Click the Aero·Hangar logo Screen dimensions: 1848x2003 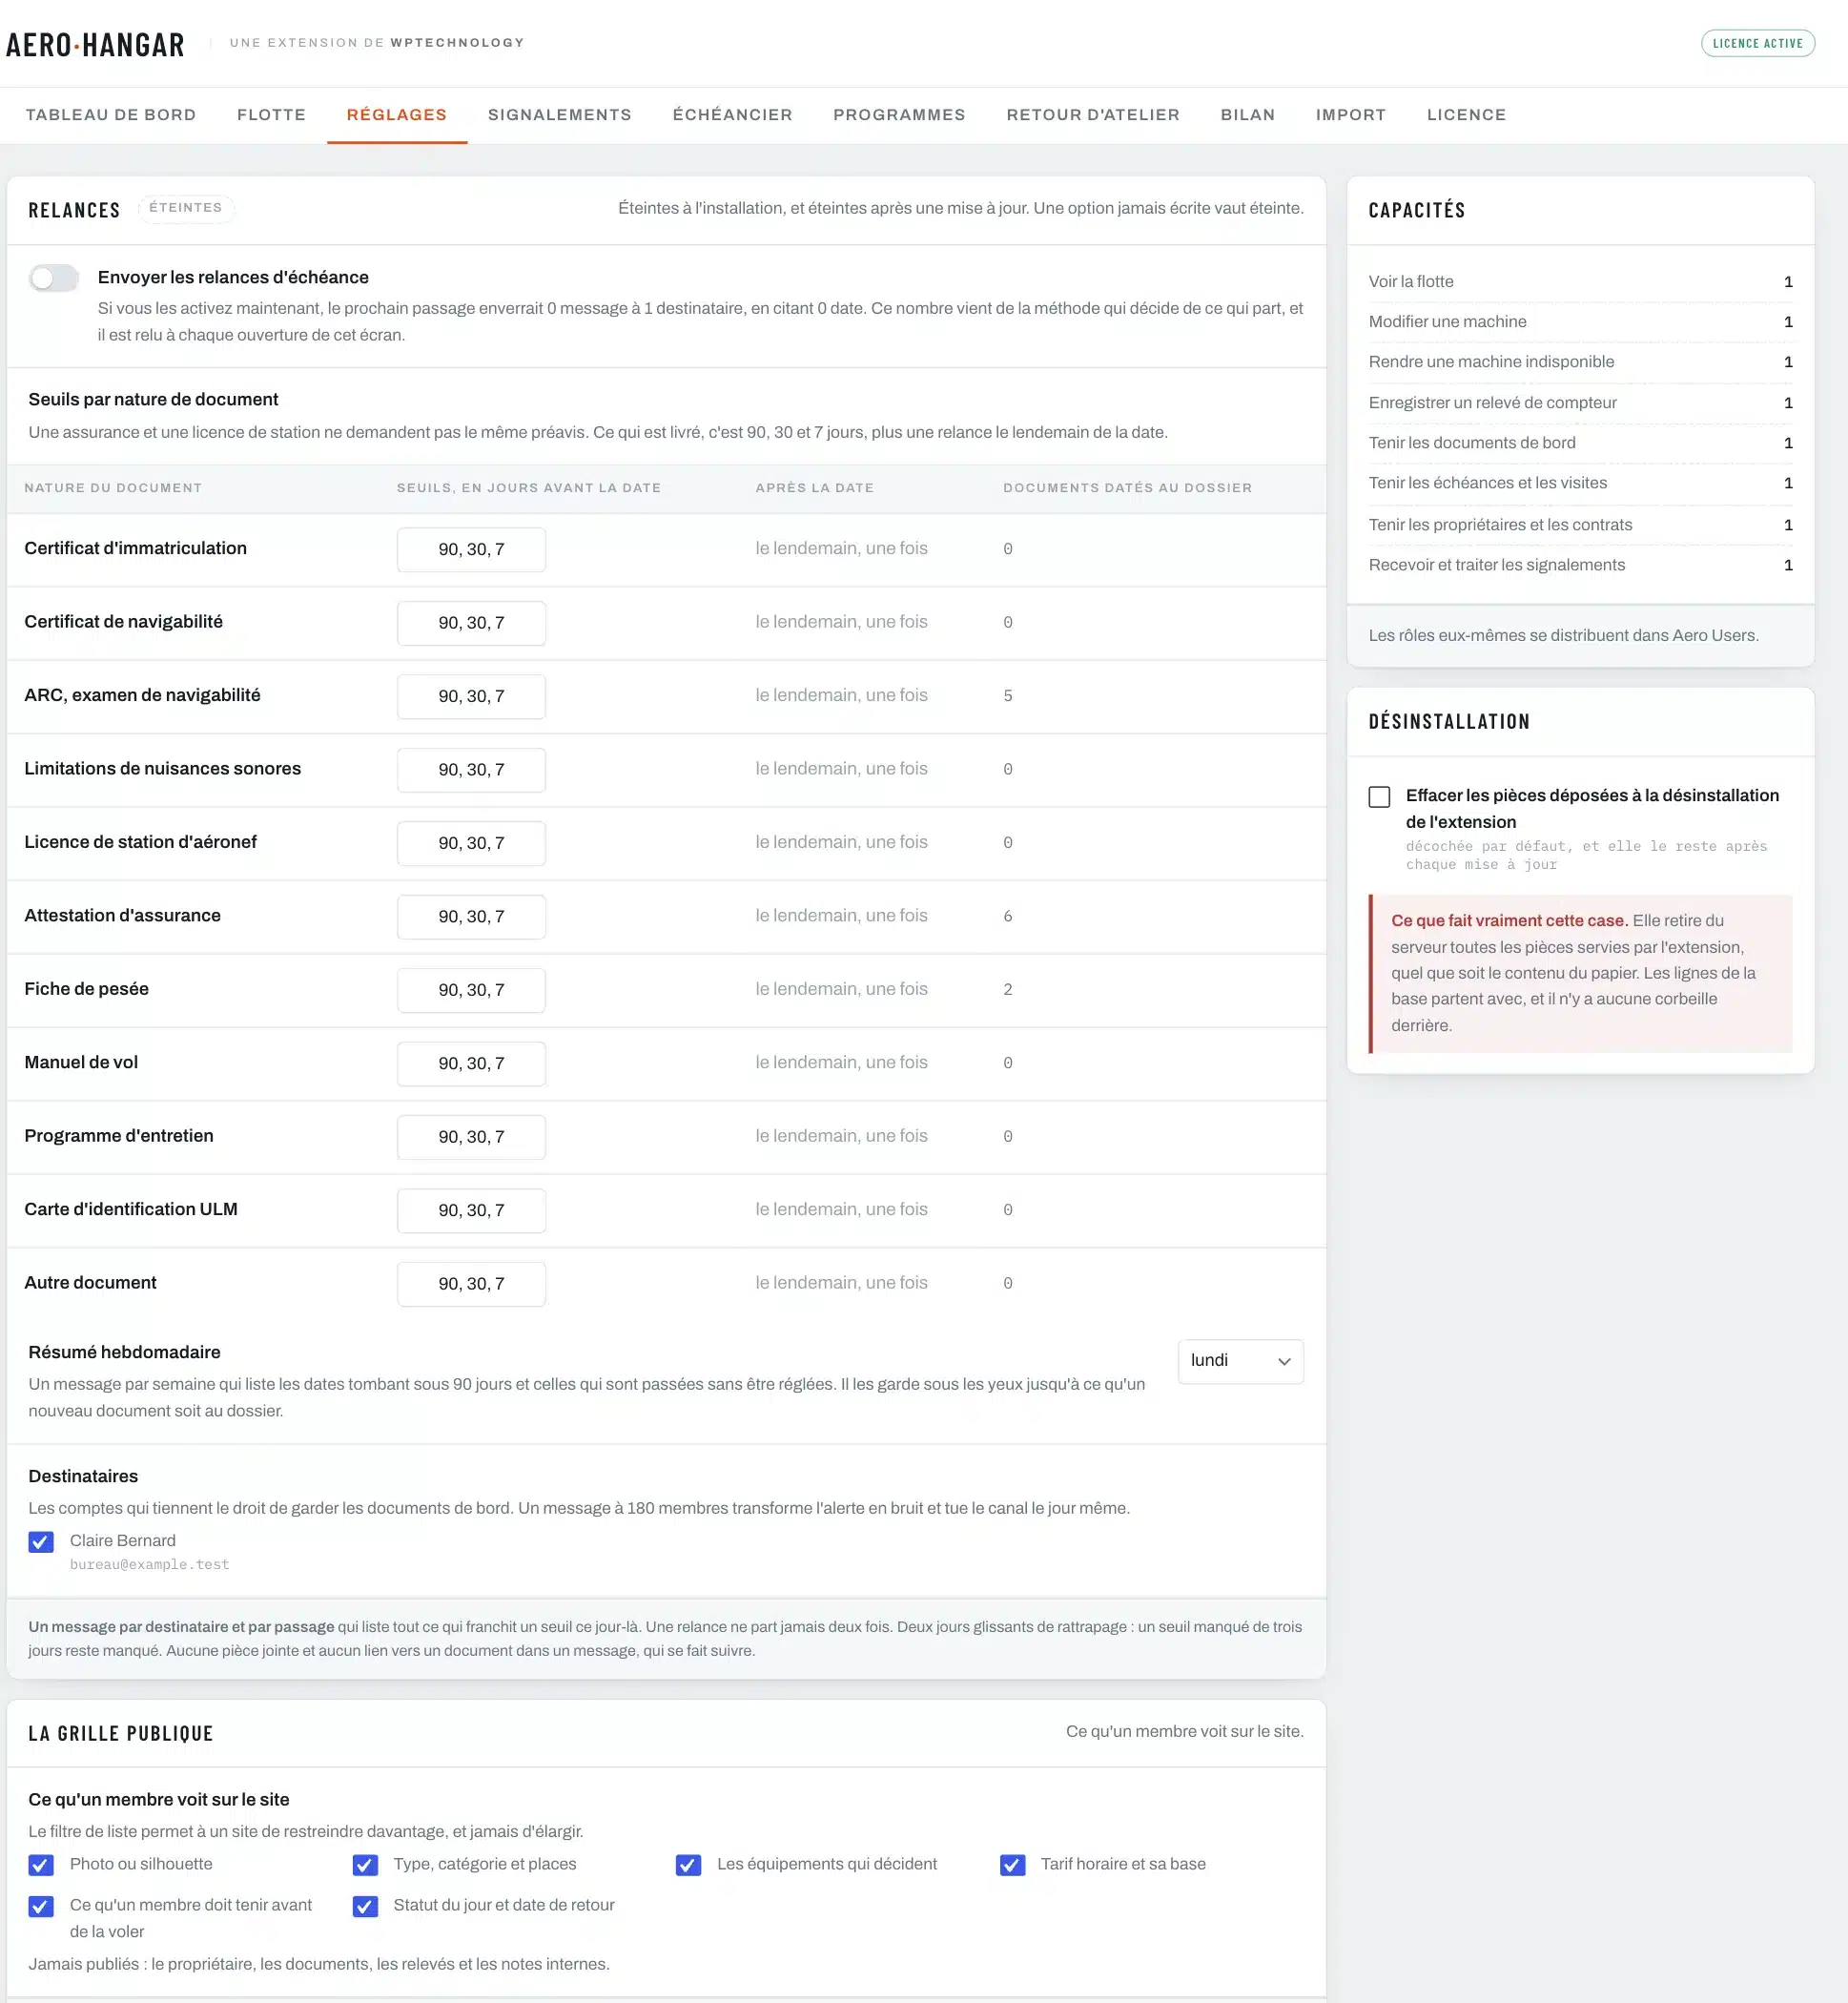pos(95,45)
